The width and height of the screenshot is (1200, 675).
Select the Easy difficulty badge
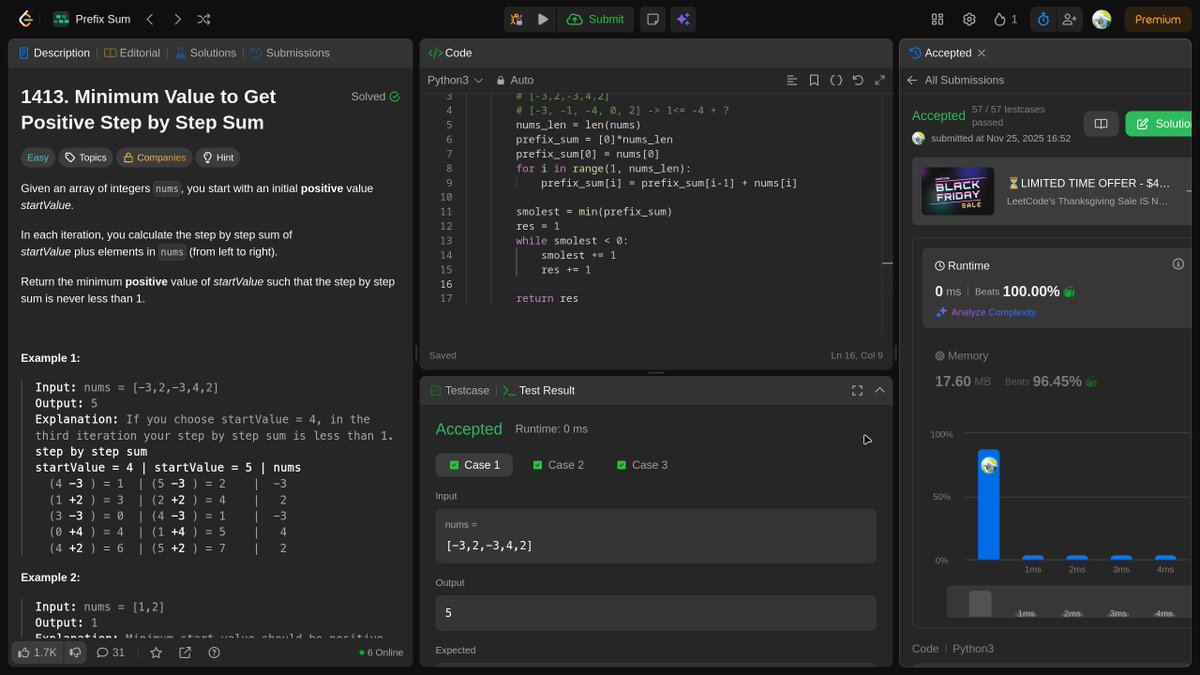pyautogui.click(x=38, y=157)
